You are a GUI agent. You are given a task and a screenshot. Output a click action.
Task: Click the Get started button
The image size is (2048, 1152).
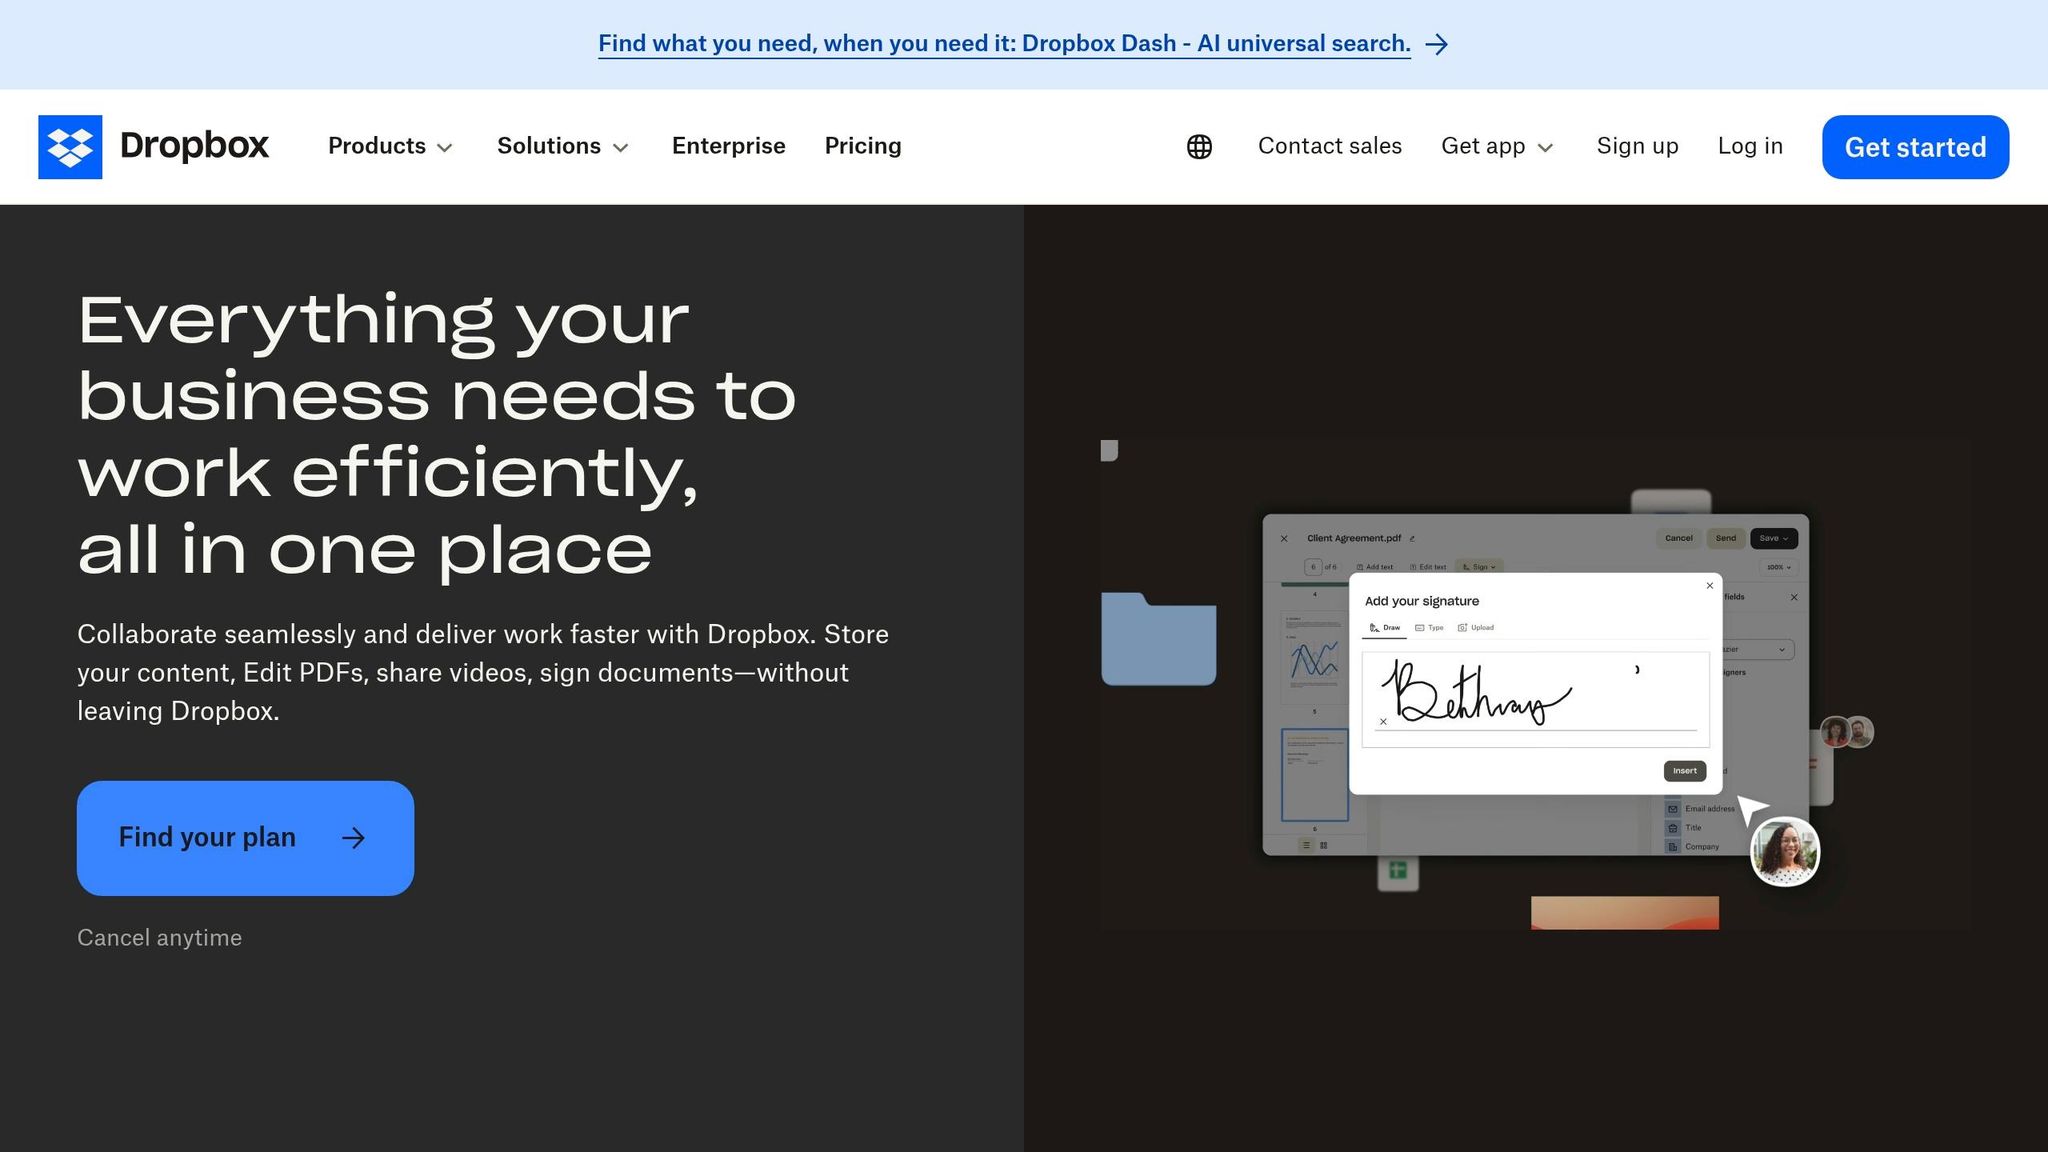click(x=1915, y=147)
